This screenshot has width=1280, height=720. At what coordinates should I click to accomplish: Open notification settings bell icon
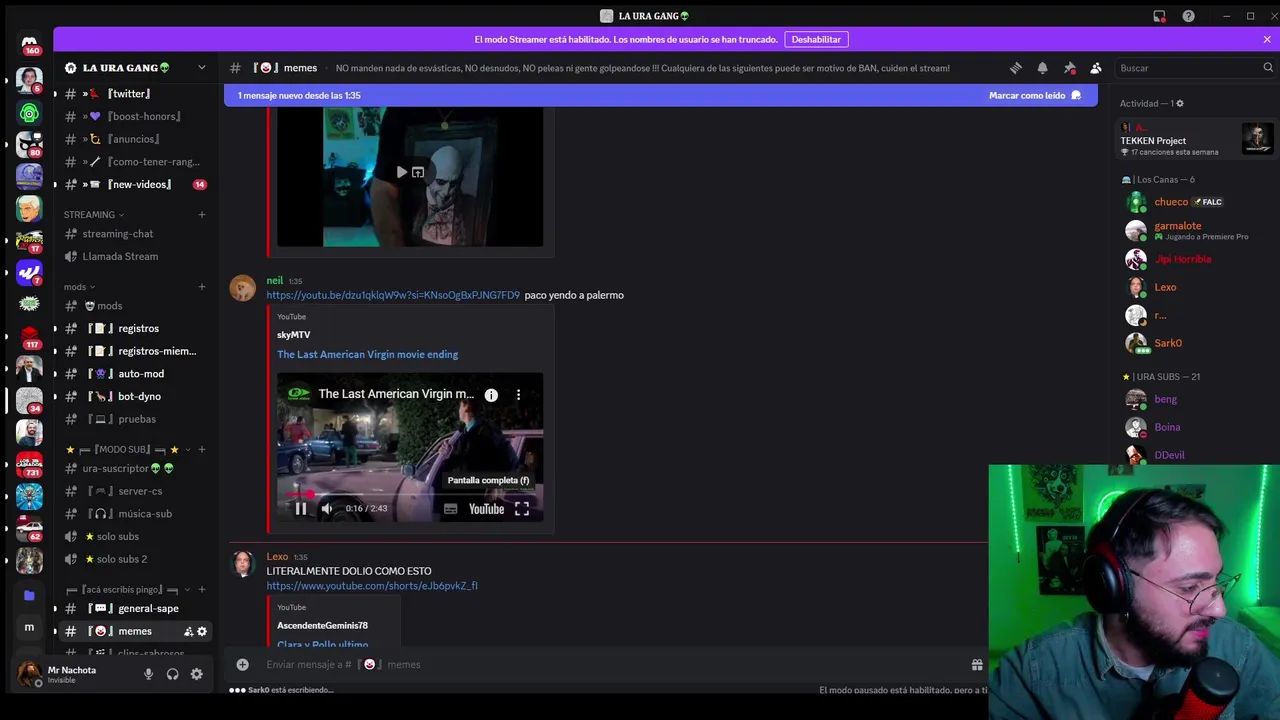(1042, 68)
